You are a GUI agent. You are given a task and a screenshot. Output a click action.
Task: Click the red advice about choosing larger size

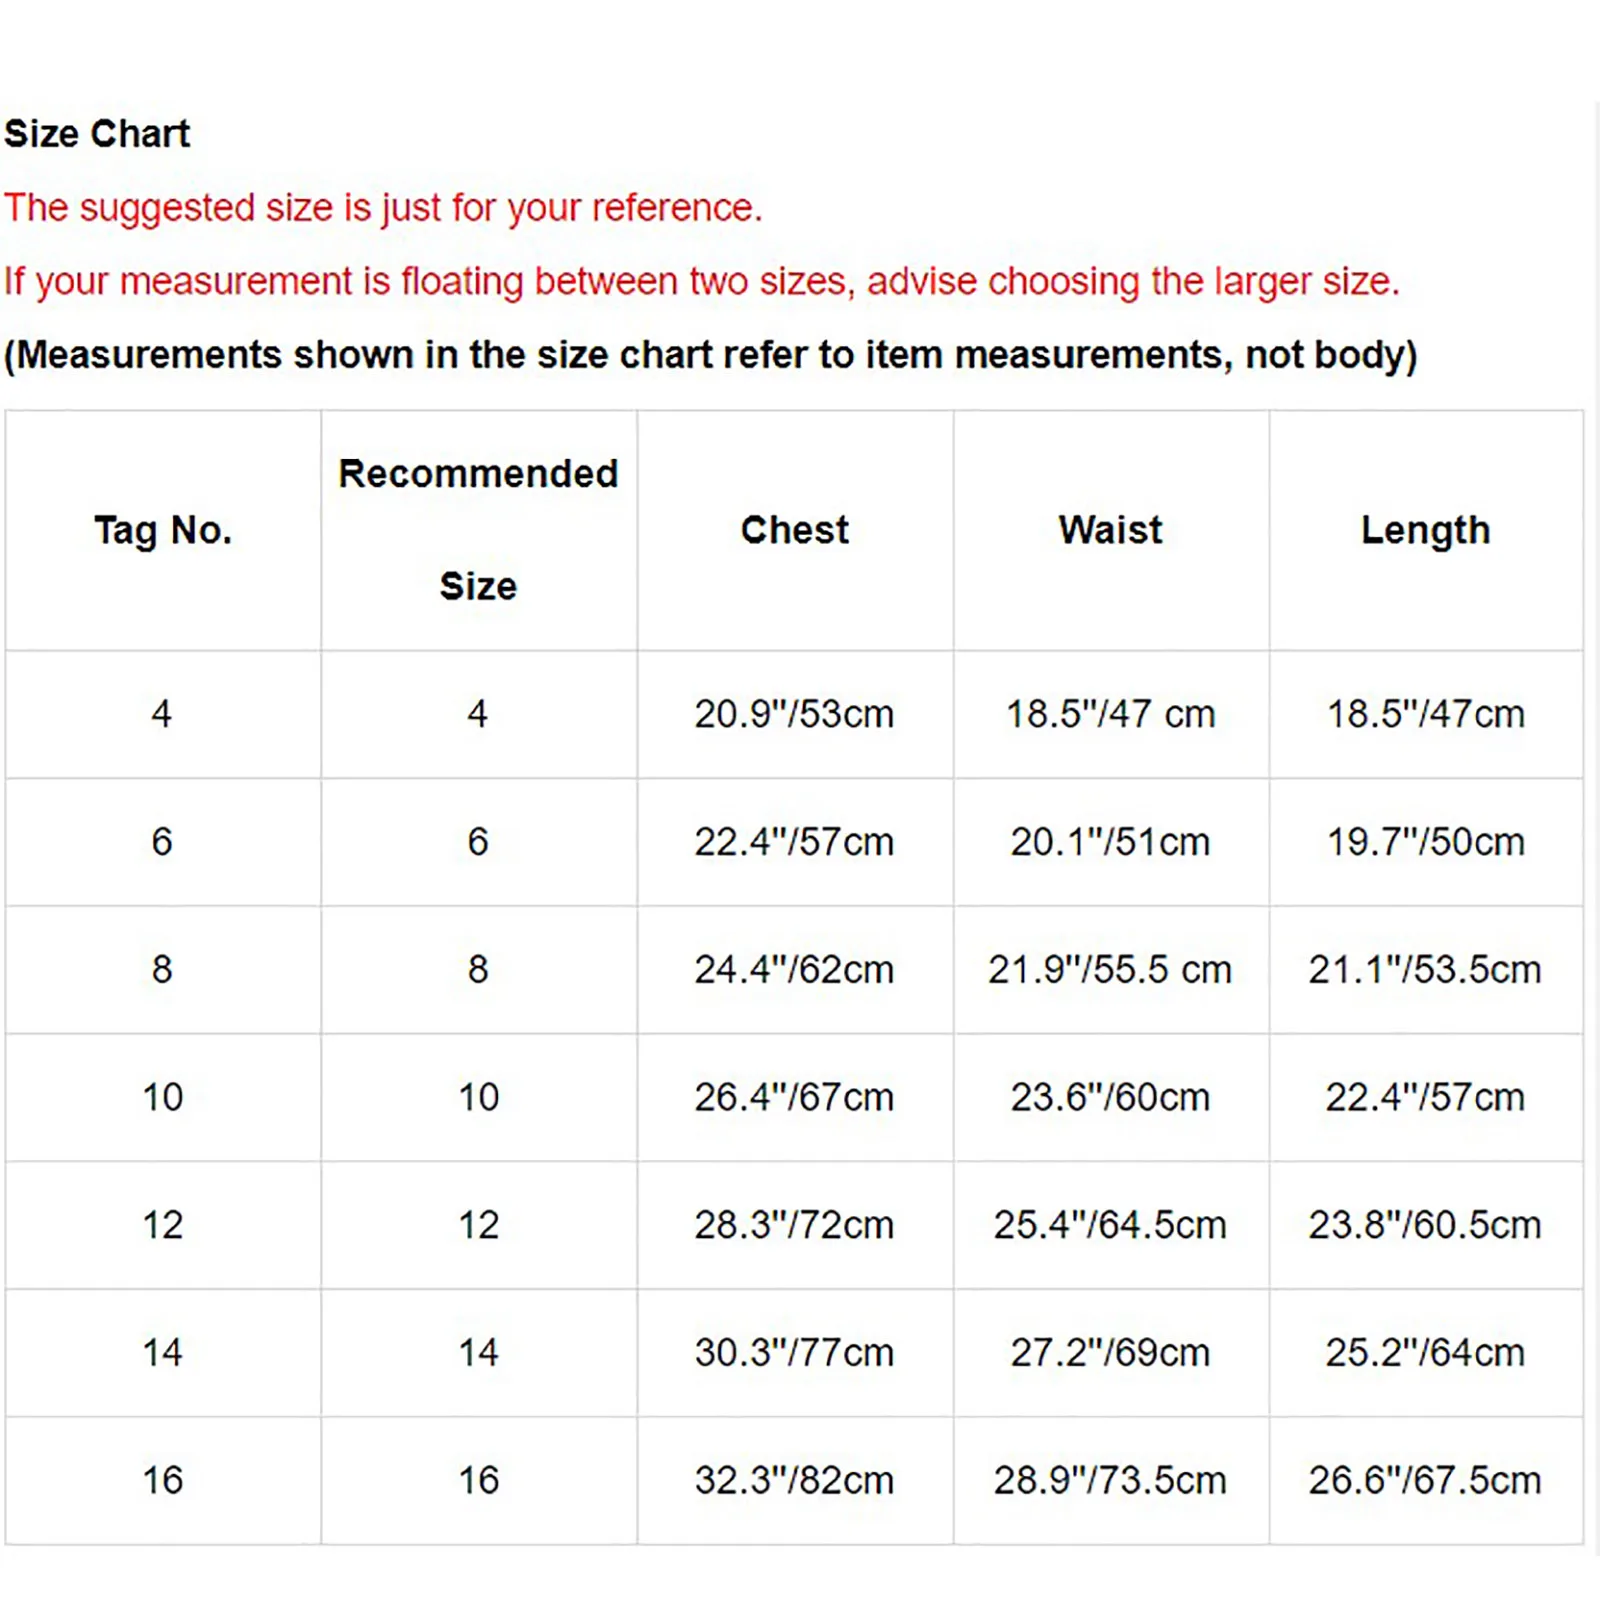tap(701, 282)
